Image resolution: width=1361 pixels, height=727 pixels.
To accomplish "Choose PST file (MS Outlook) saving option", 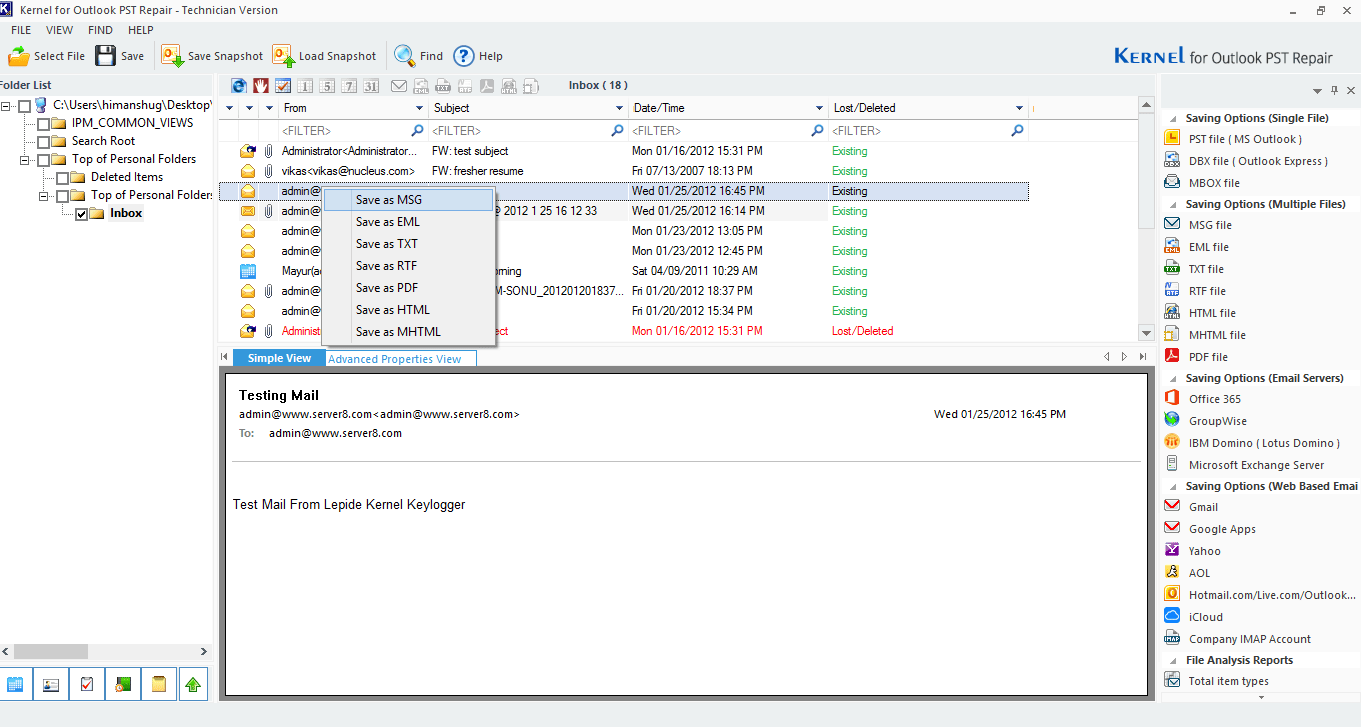I will [x=1245, y=139].
